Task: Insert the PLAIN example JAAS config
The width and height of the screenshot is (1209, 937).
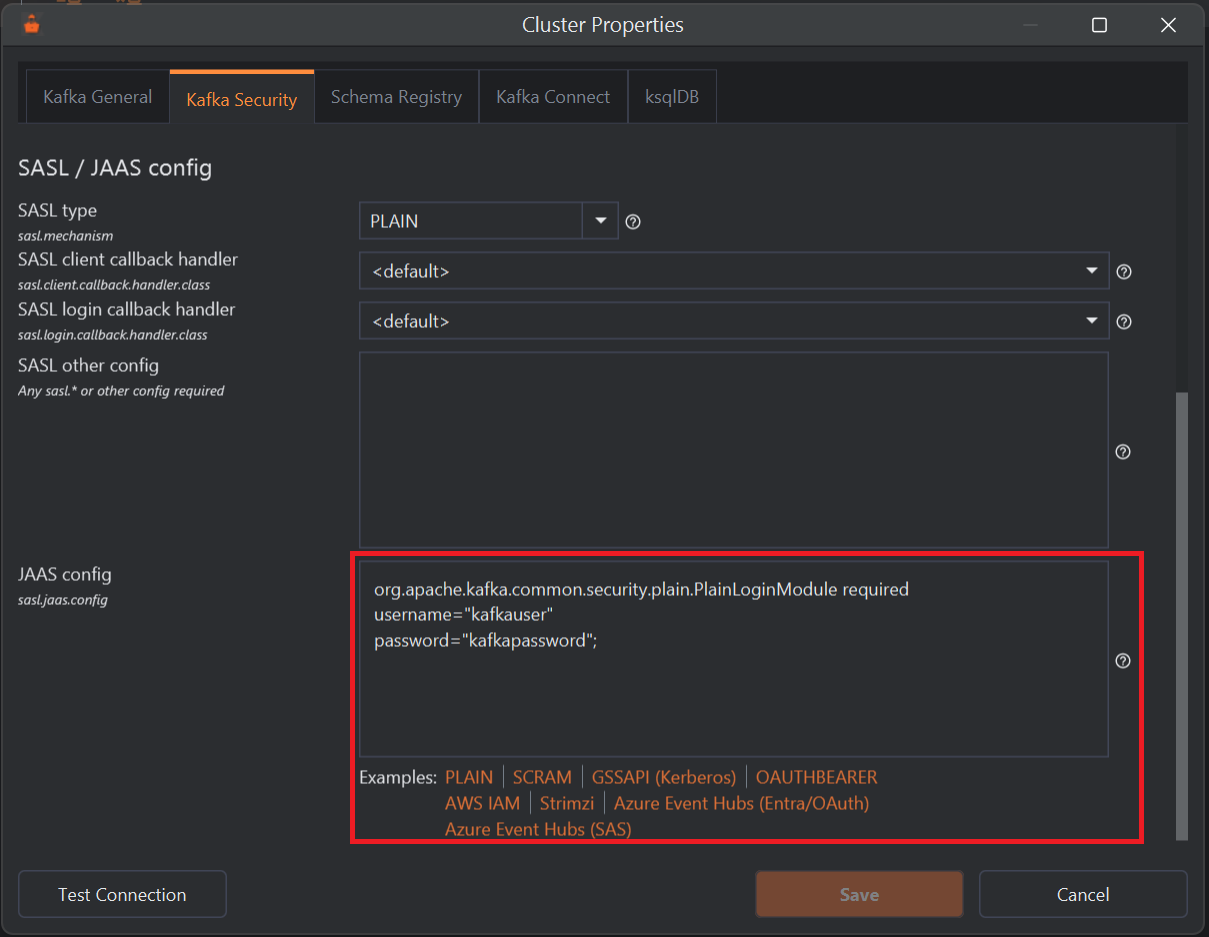Action: pos(469,777)
